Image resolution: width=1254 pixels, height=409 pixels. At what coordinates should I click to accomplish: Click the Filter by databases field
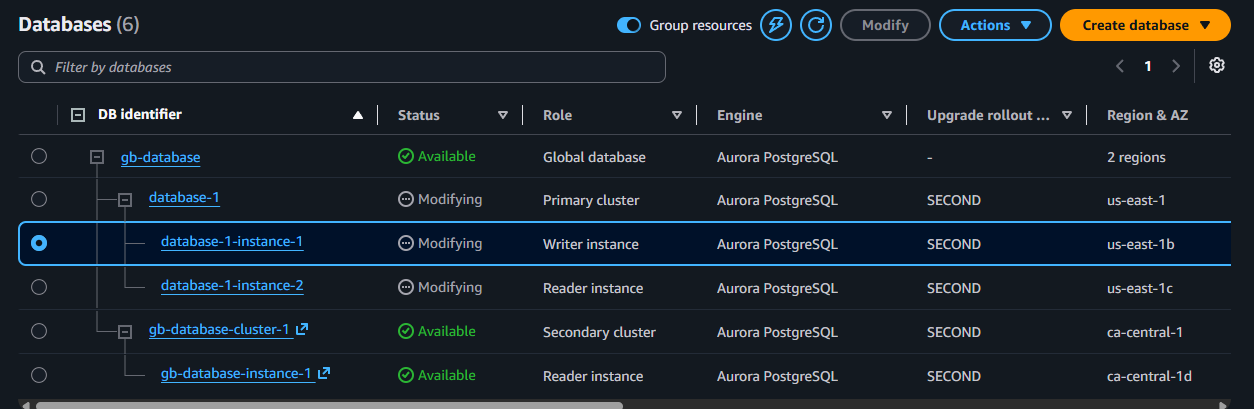point(342,67)
